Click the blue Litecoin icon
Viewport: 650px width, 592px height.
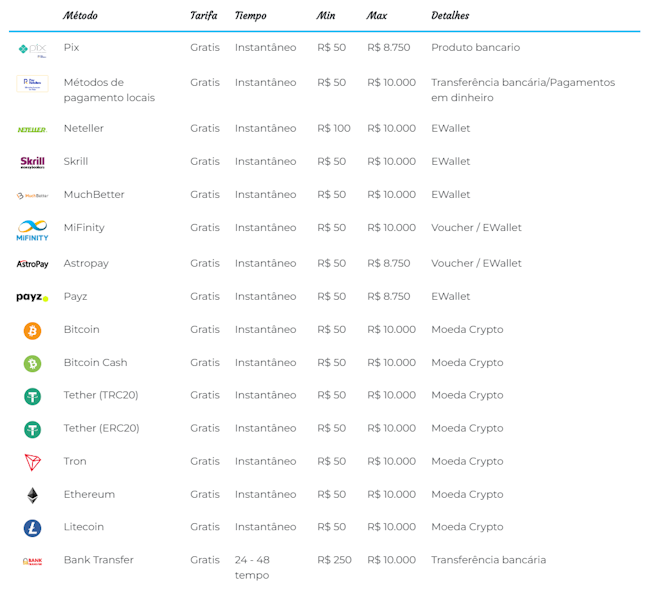[x=32, y=528]
